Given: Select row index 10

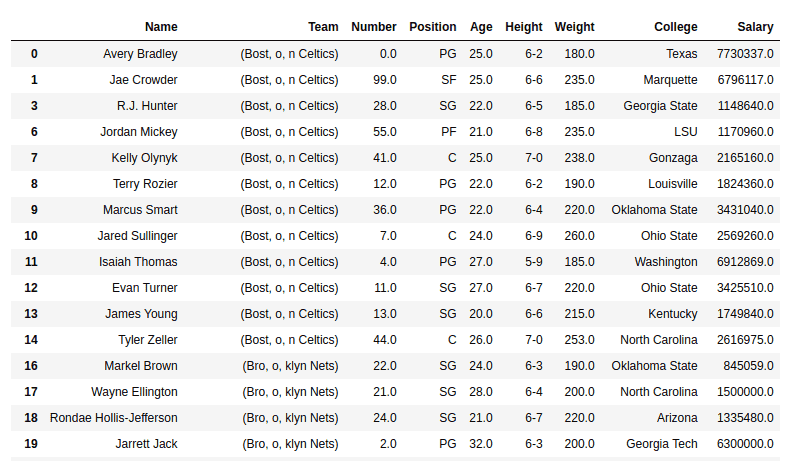Looking at the screenshot, I should 31,236.
